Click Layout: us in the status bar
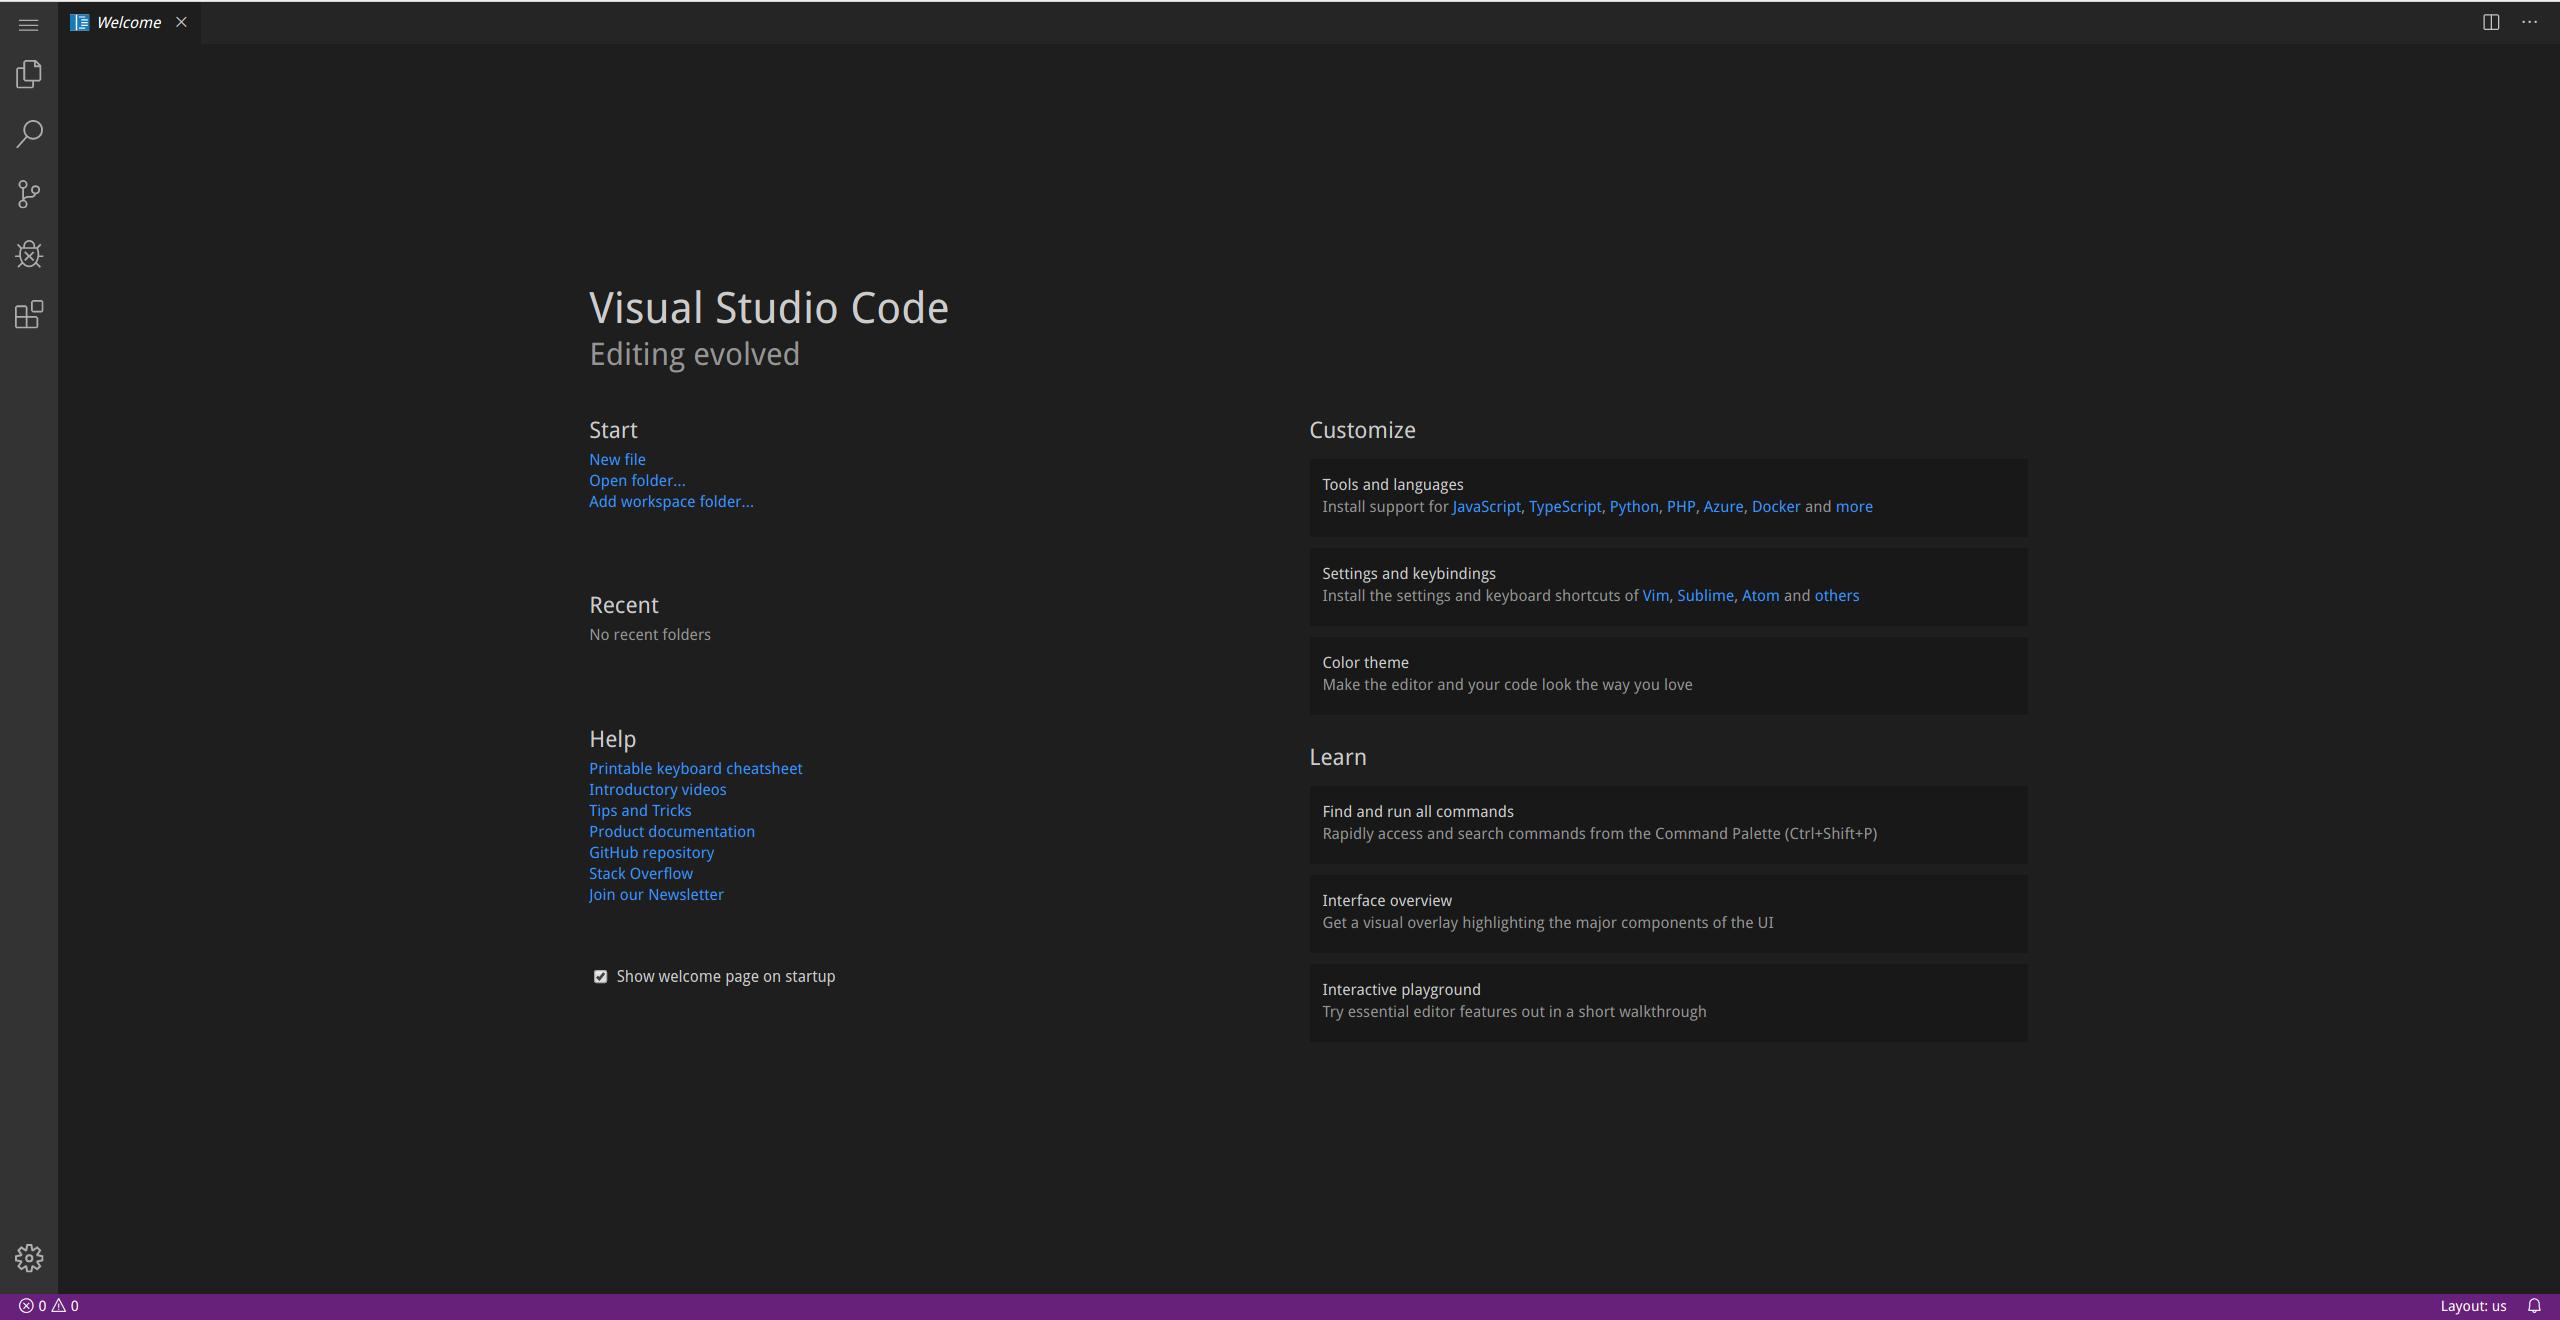2560x1320 pixels. click(2474, 1305)
